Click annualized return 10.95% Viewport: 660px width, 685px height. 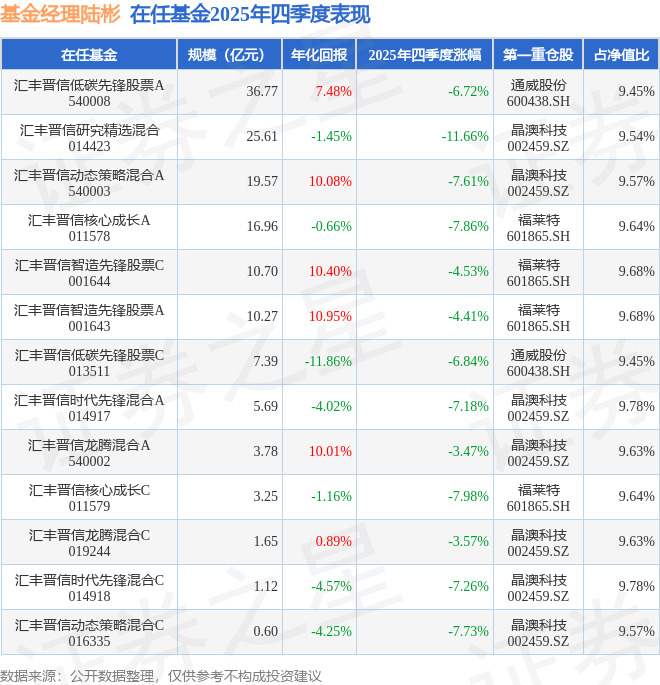click(x=330, y=316)
